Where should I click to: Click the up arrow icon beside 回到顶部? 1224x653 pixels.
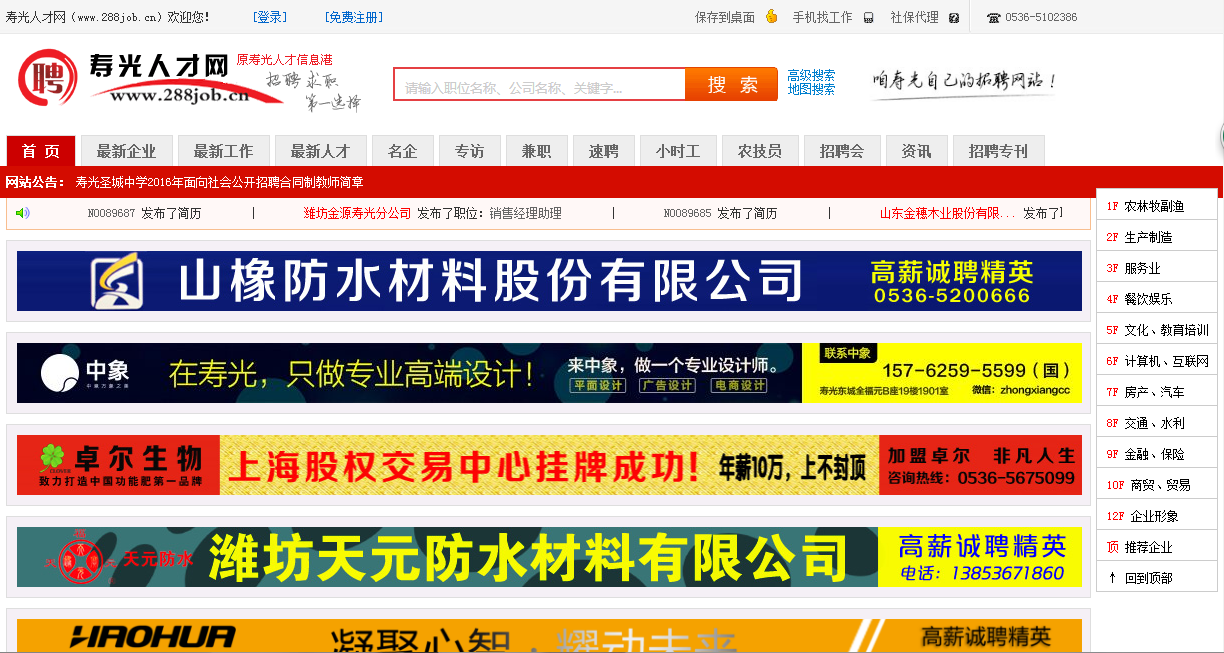(x=1112, y=578)
